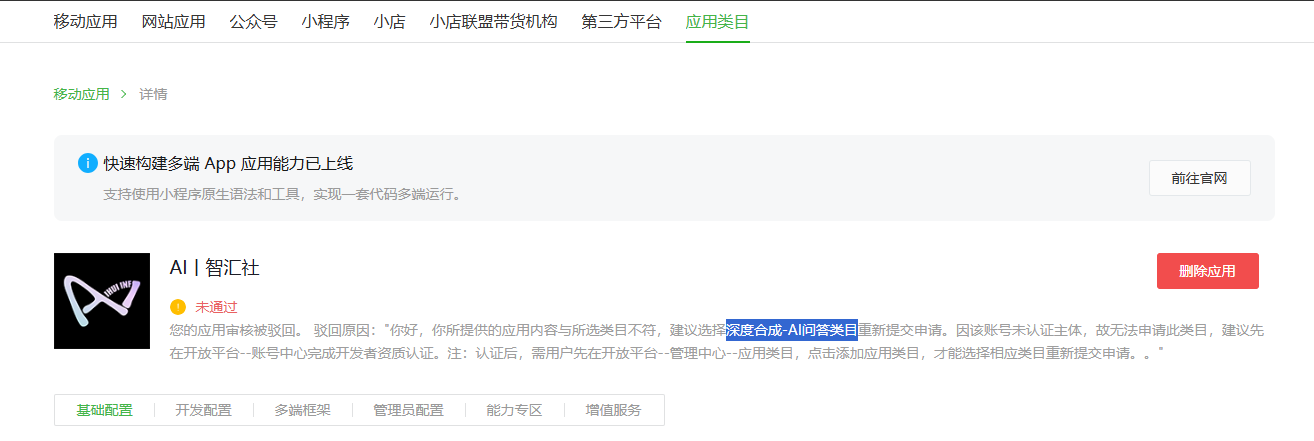Open the 移动应用 top navigation tab
The height and width of the screenshot is (441, 1314).
[86, 21]
